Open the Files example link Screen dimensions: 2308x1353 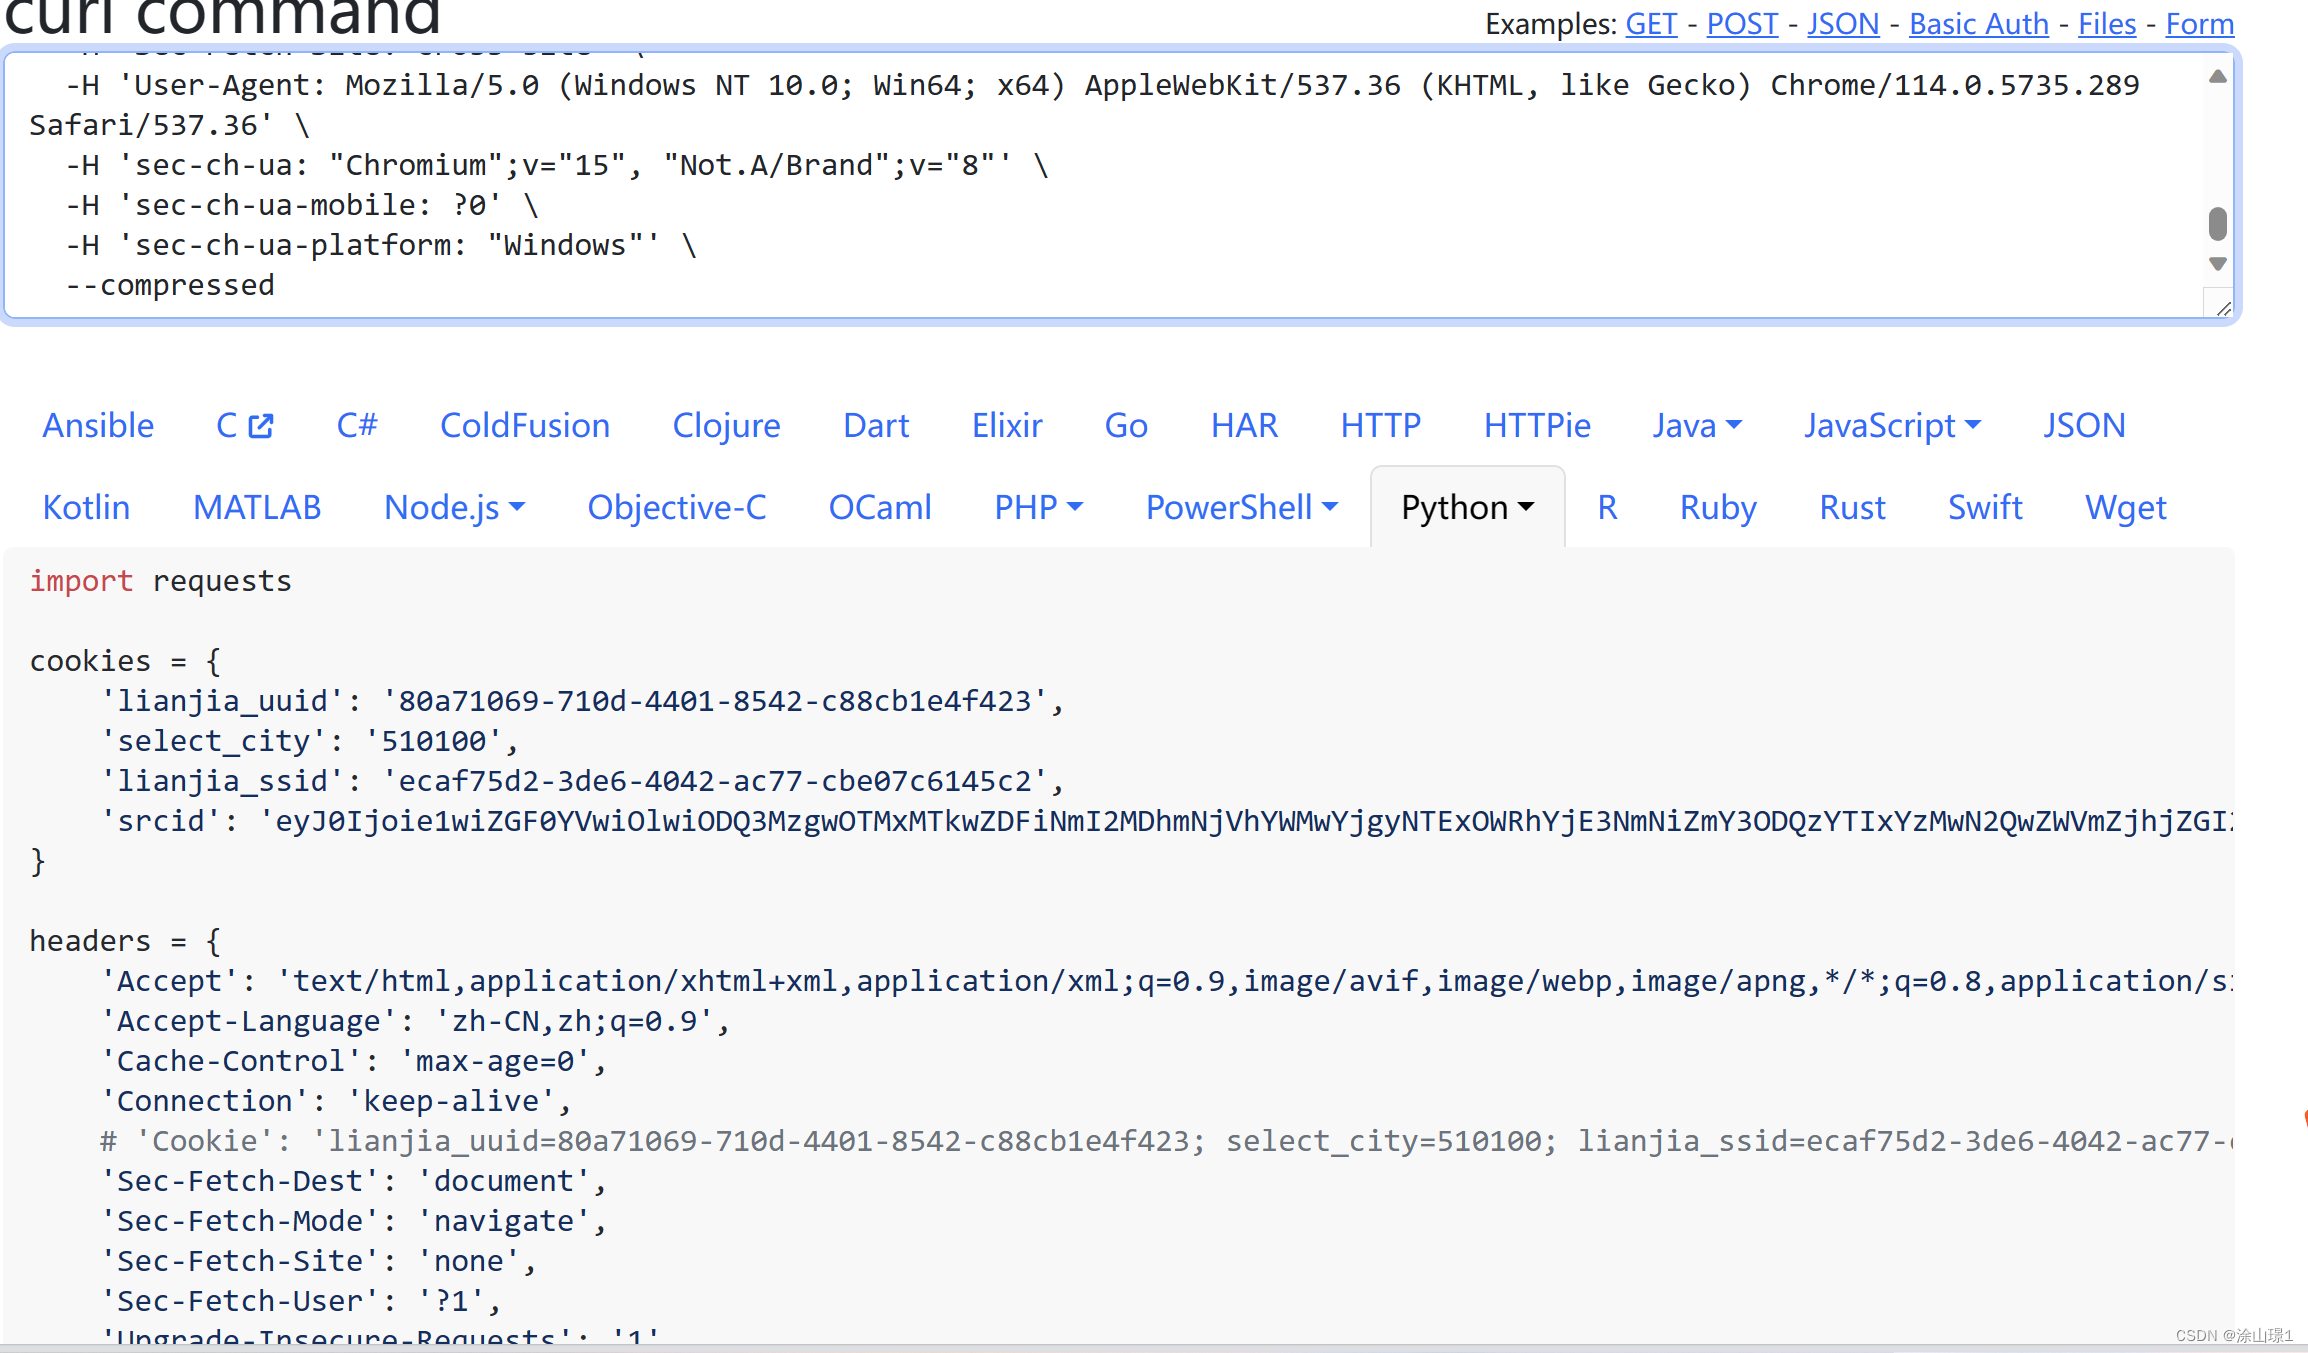point(2106,23)
